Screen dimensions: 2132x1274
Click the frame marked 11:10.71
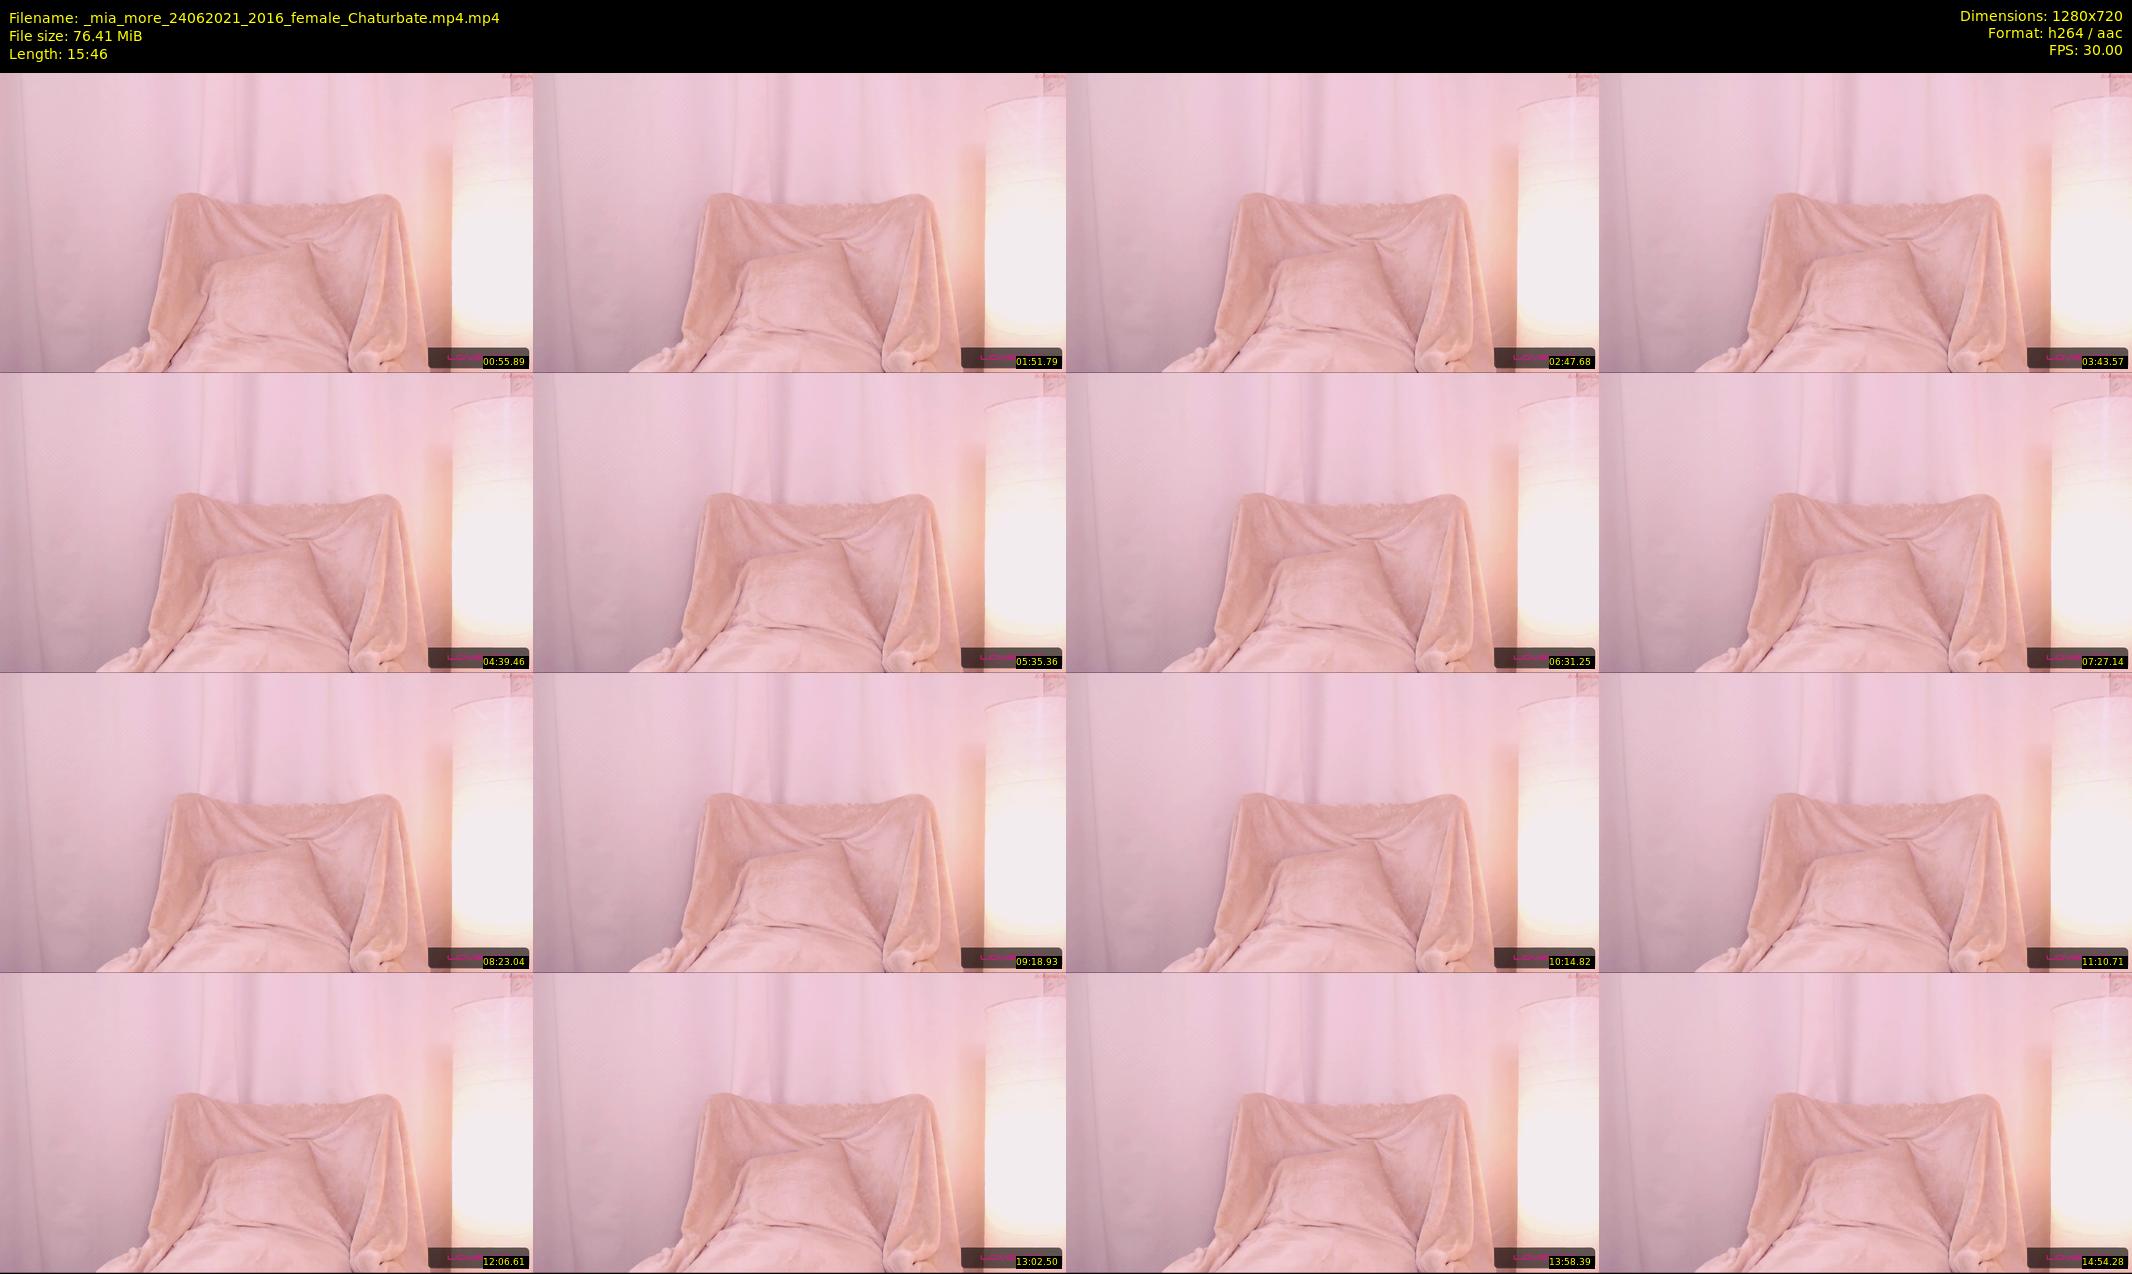tap(1865, 822)
